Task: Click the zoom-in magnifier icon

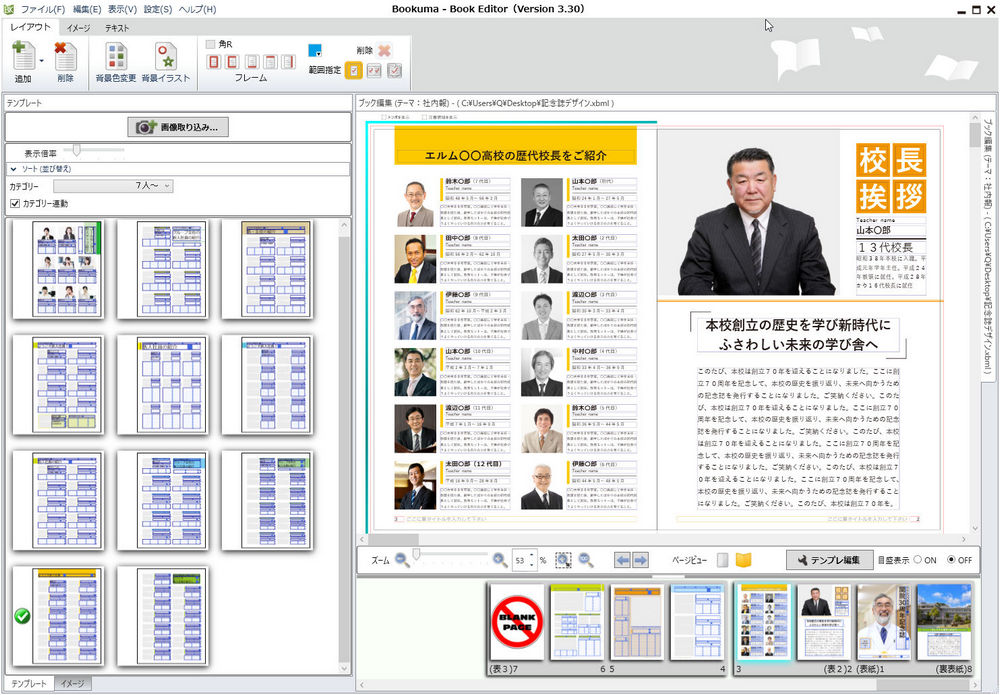Action: pos(500,560)
